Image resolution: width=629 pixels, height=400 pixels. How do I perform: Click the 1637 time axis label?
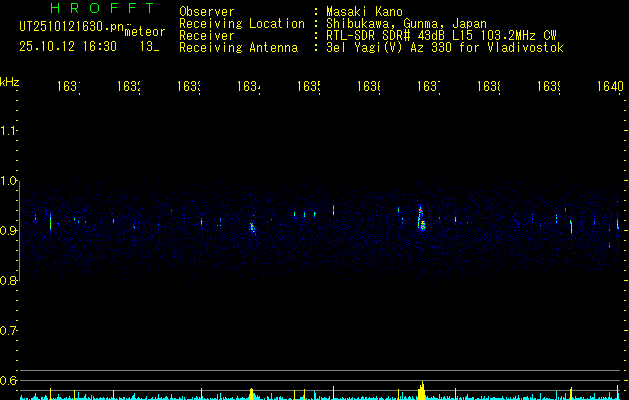click(429, 86)
